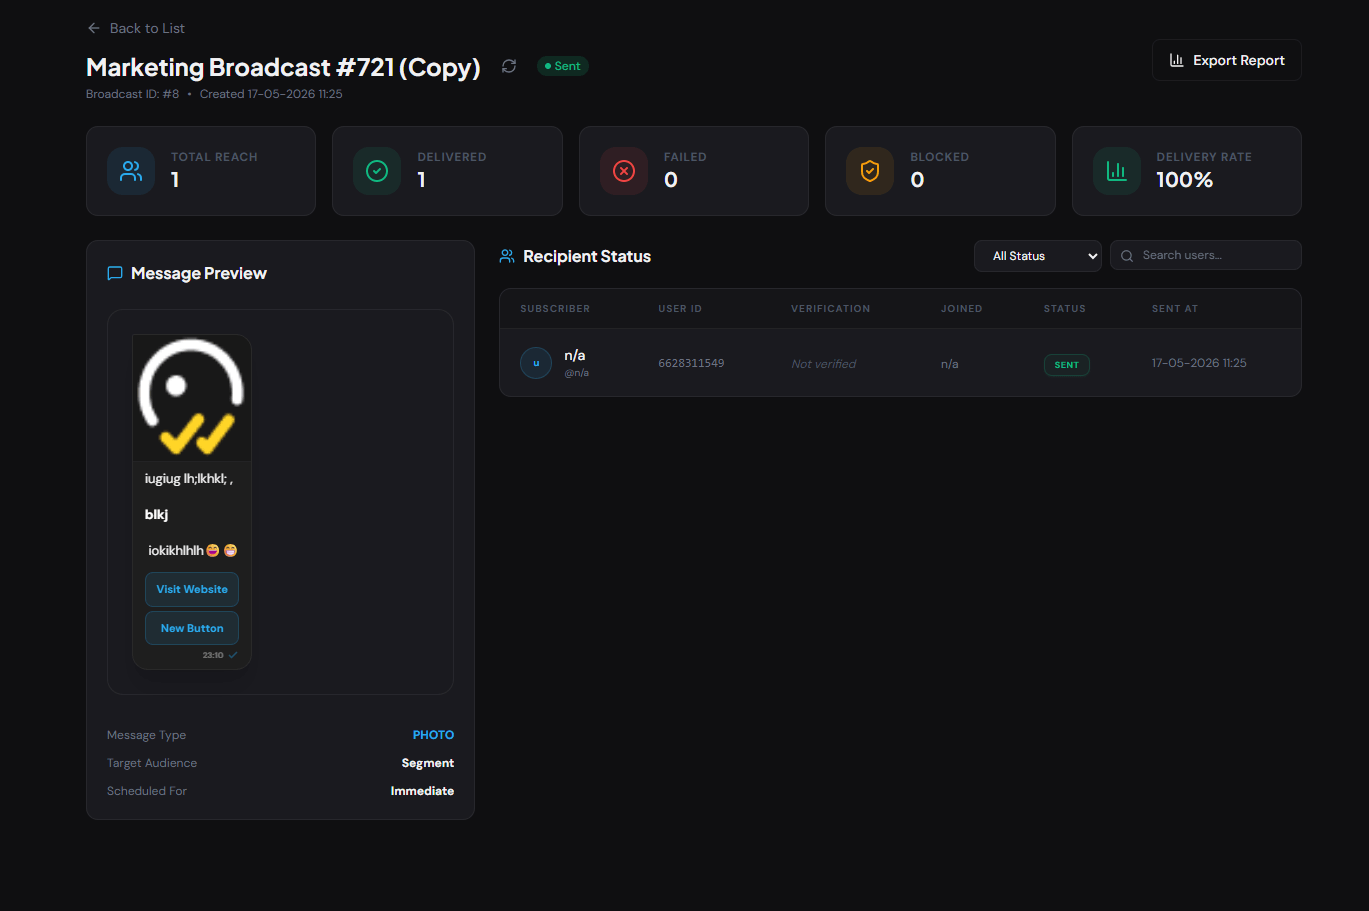The height and width of the screenshot is (911, 1369).
Task: Click the Delivery Rate 100% value
Action: coord(1184,180)
